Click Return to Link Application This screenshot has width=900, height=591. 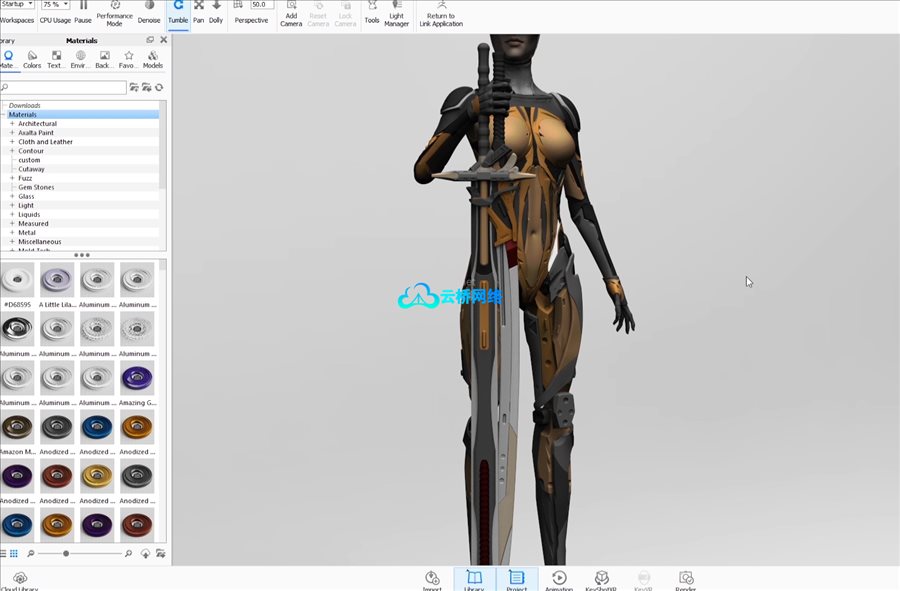[441, 14]
